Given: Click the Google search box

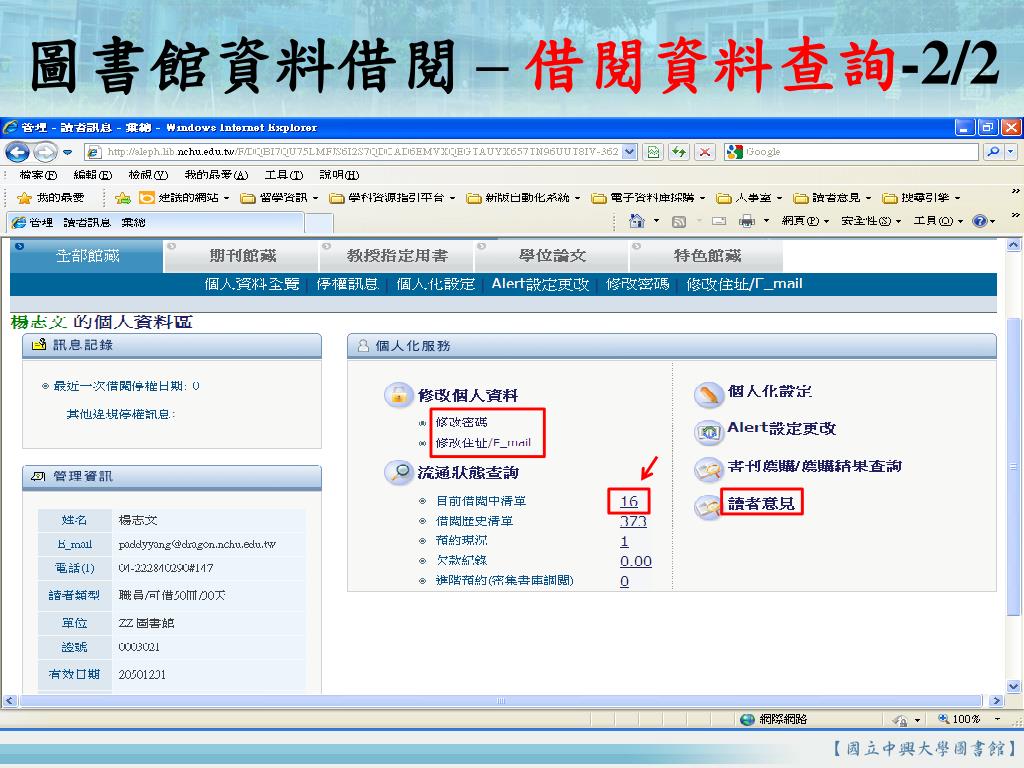Looking at the screenshot, I should pos(852,152).
